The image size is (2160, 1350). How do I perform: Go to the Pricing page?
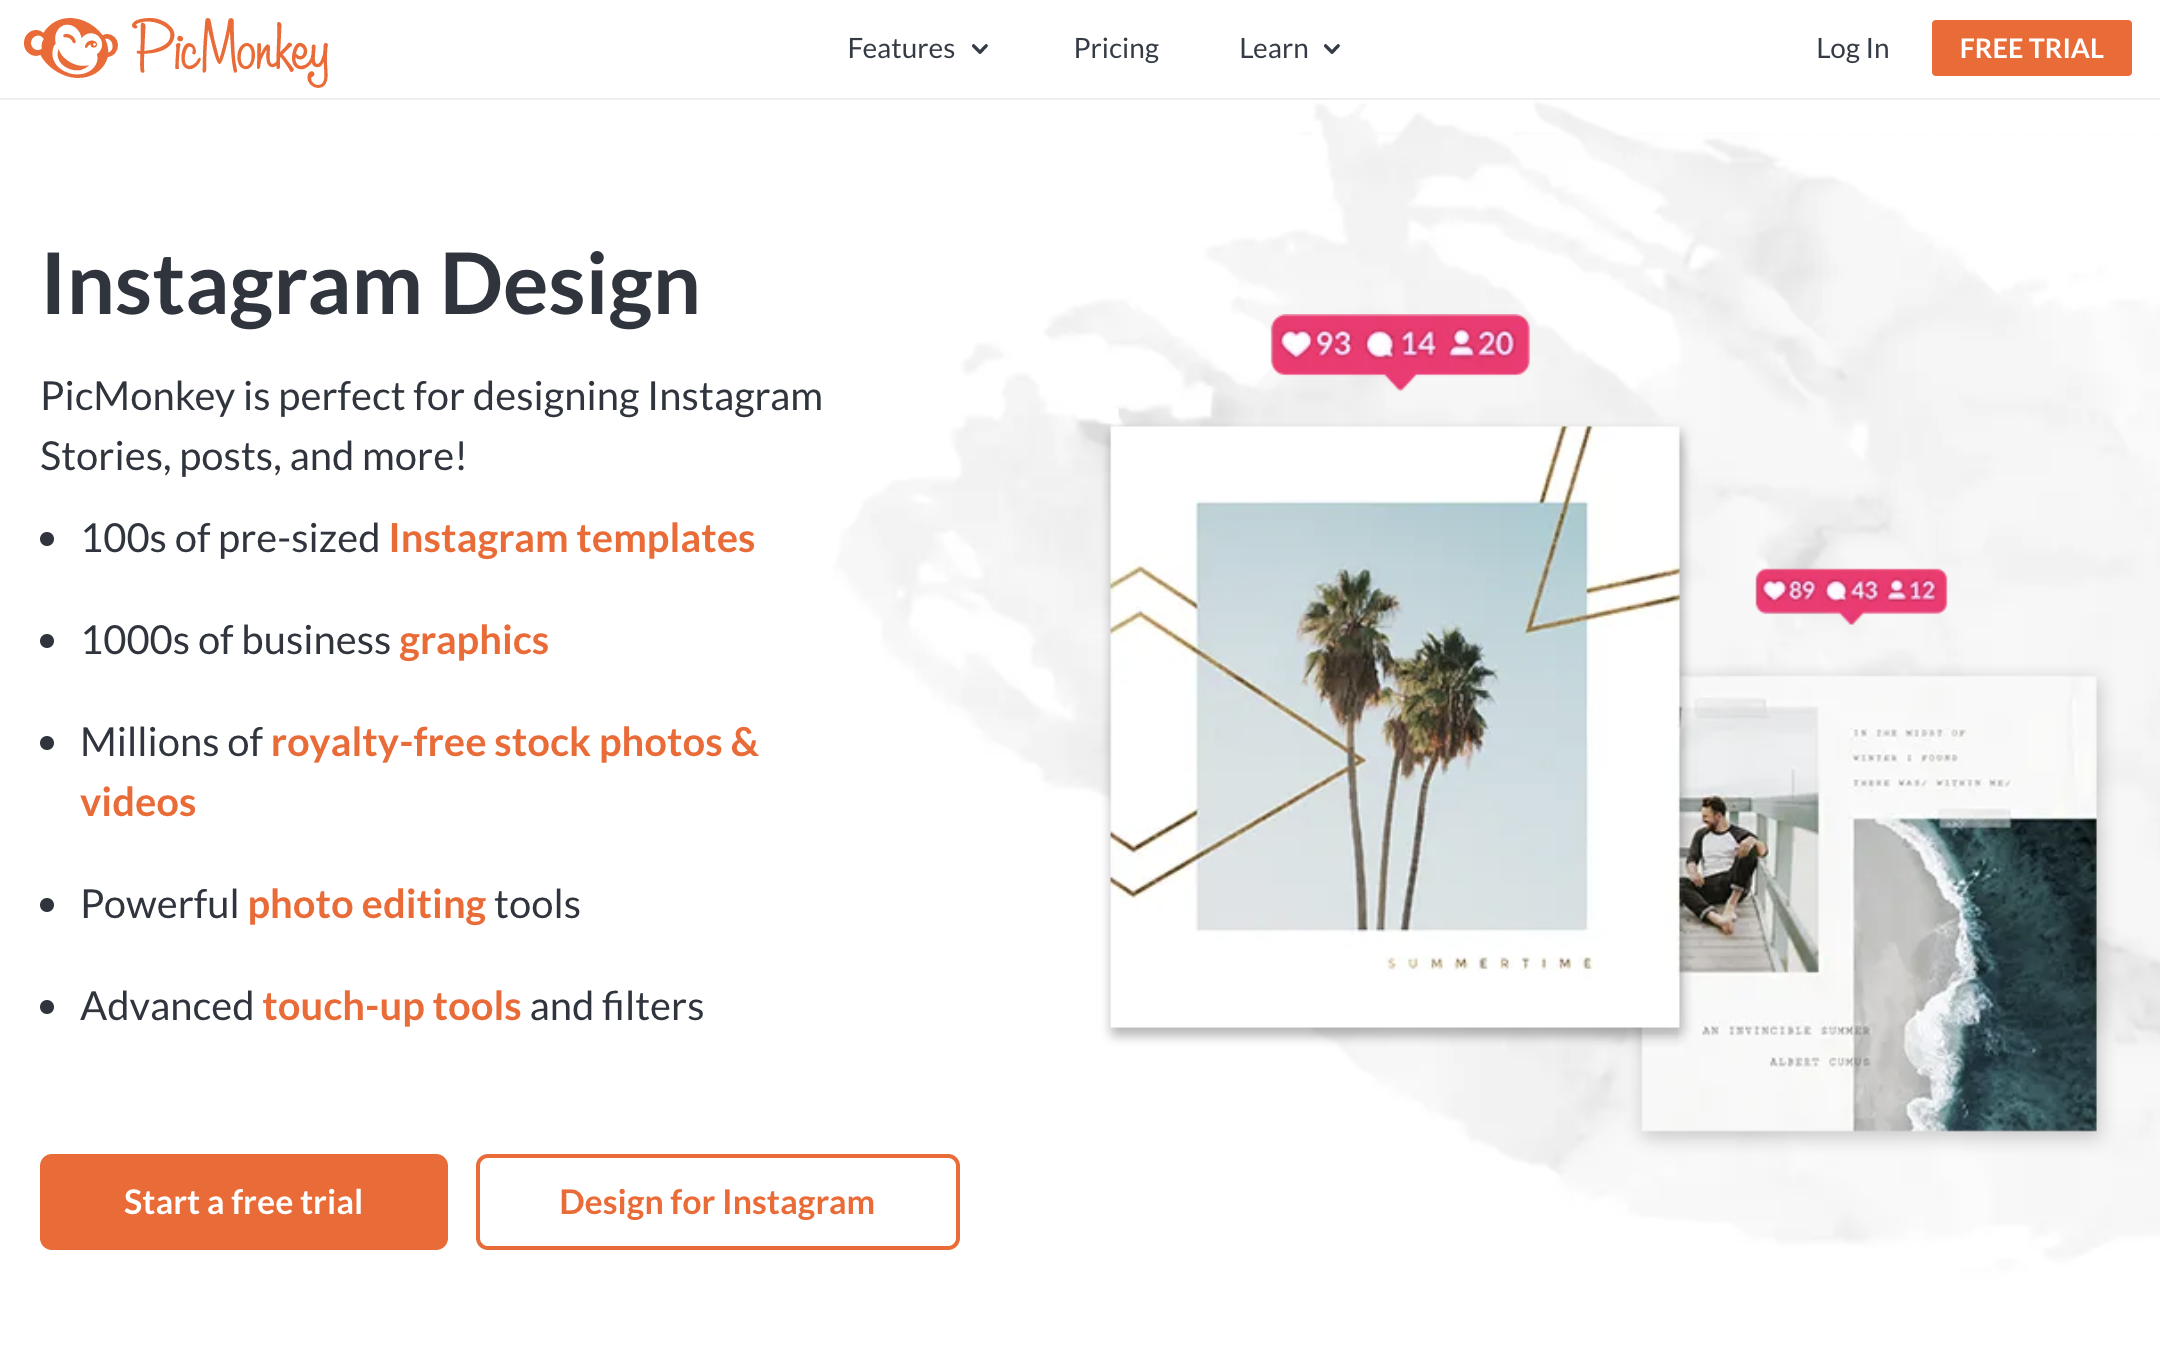tap(1116, 48)
